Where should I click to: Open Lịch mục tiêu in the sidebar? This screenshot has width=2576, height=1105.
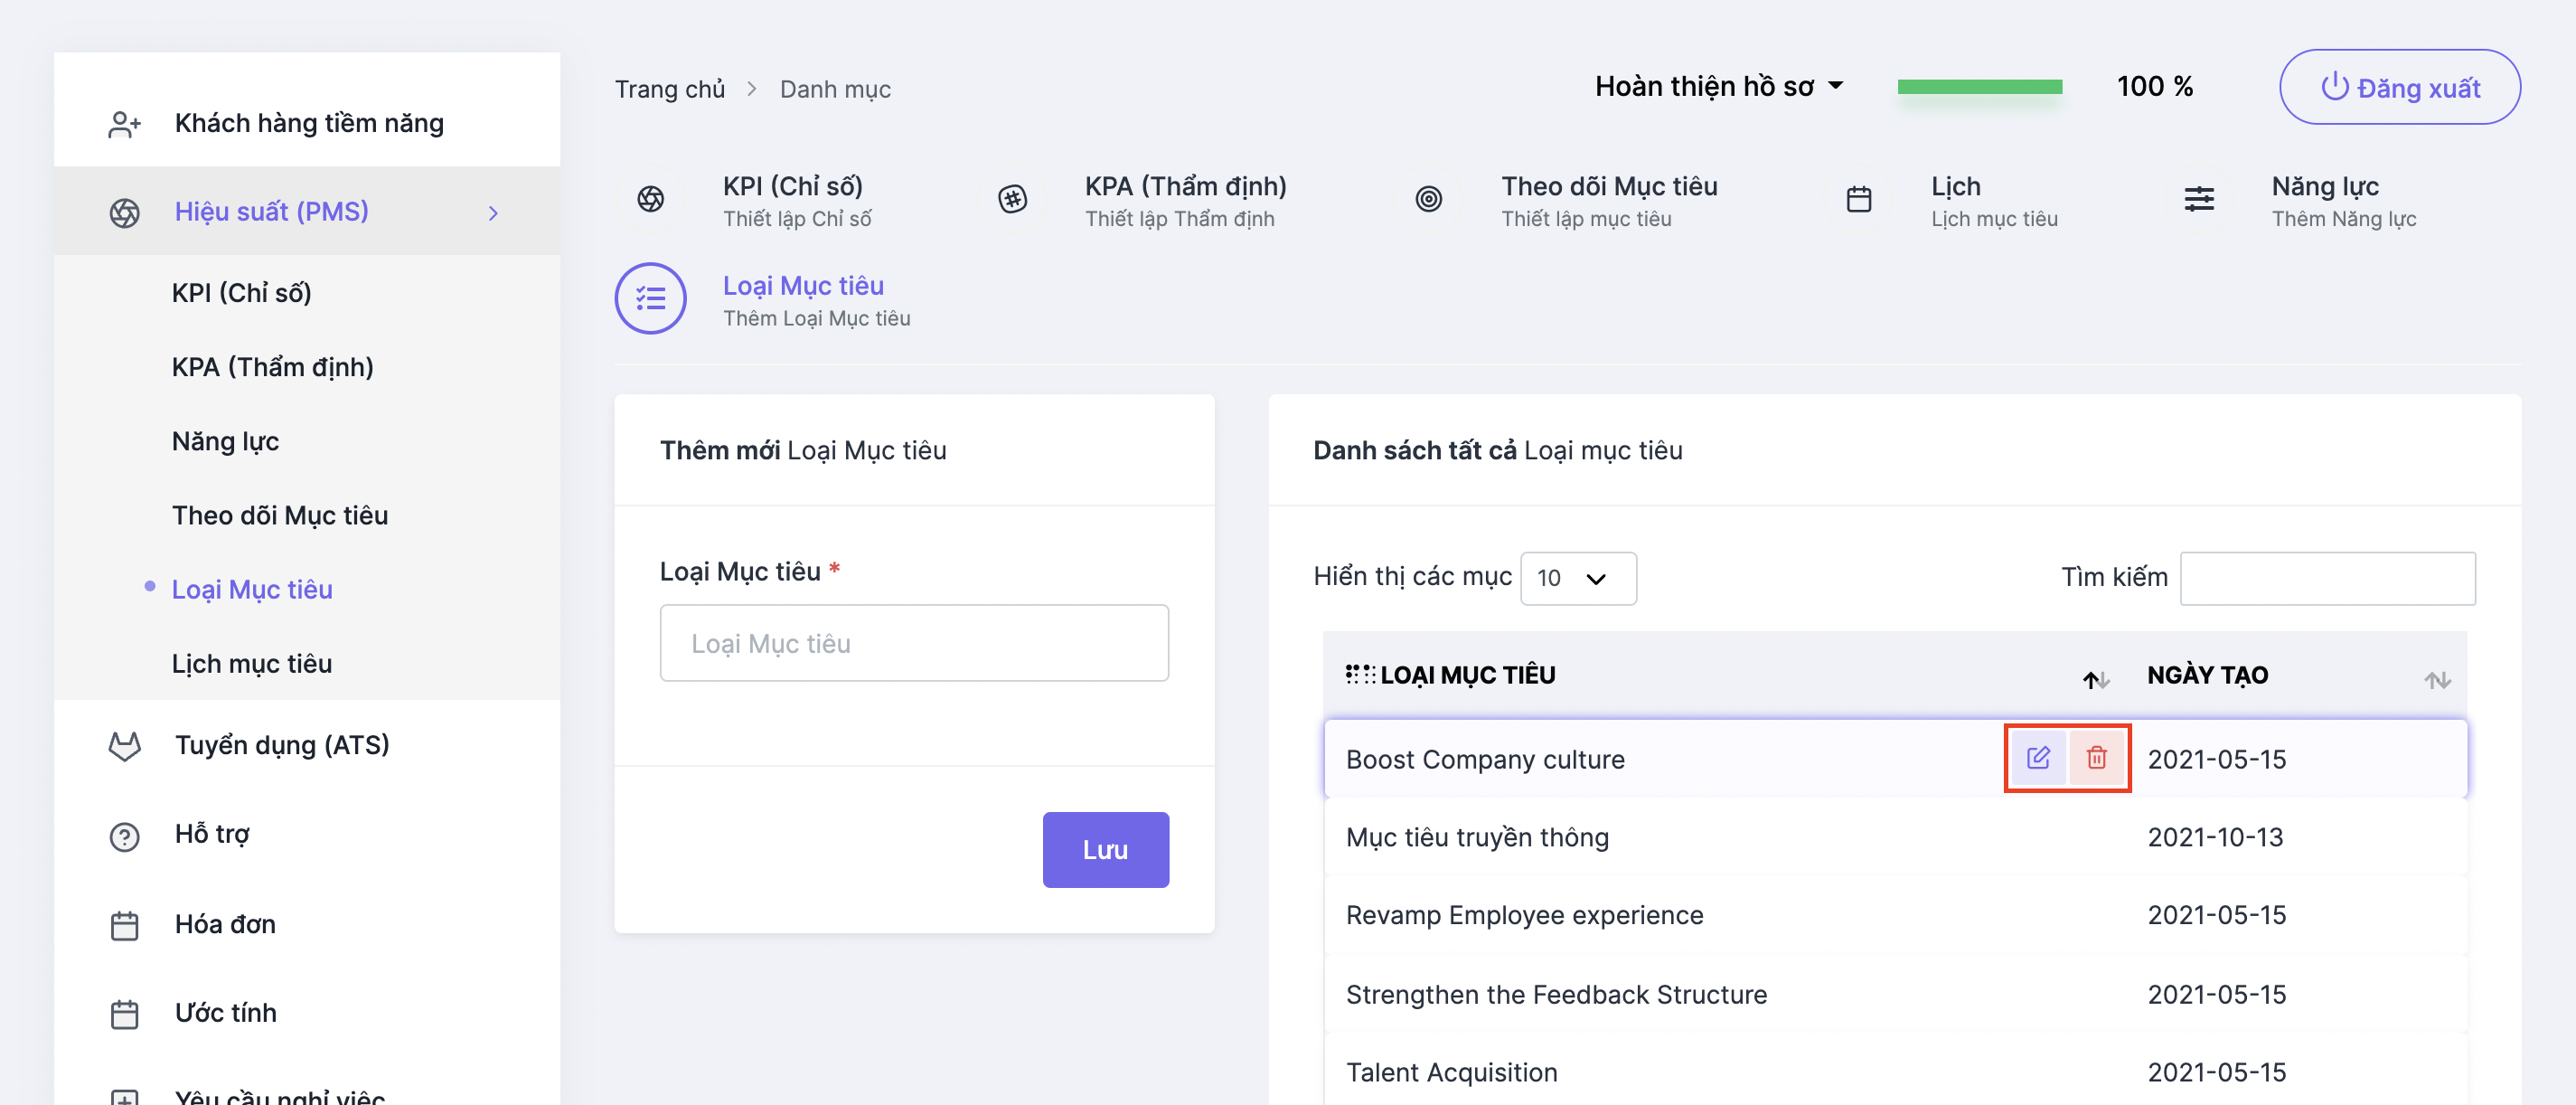coord(252,664)
